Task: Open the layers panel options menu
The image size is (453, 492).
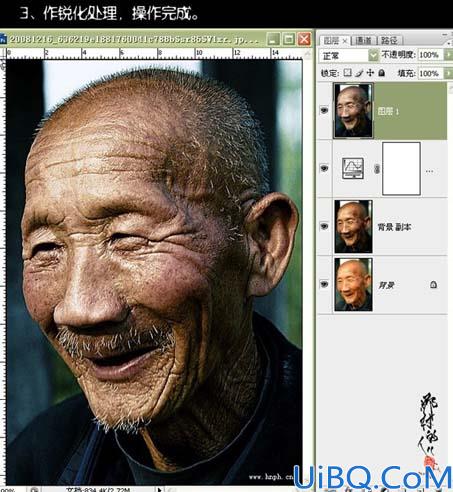Action: coord(449,43)
